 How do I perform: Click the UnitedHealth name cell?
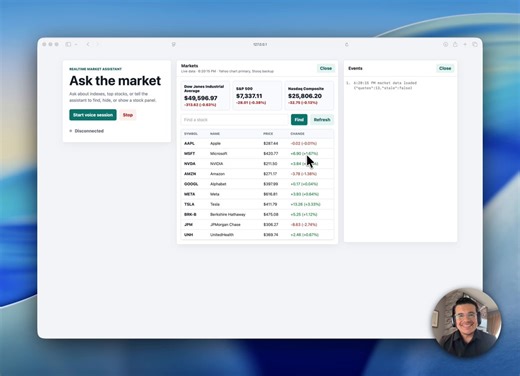pos(222,235)
